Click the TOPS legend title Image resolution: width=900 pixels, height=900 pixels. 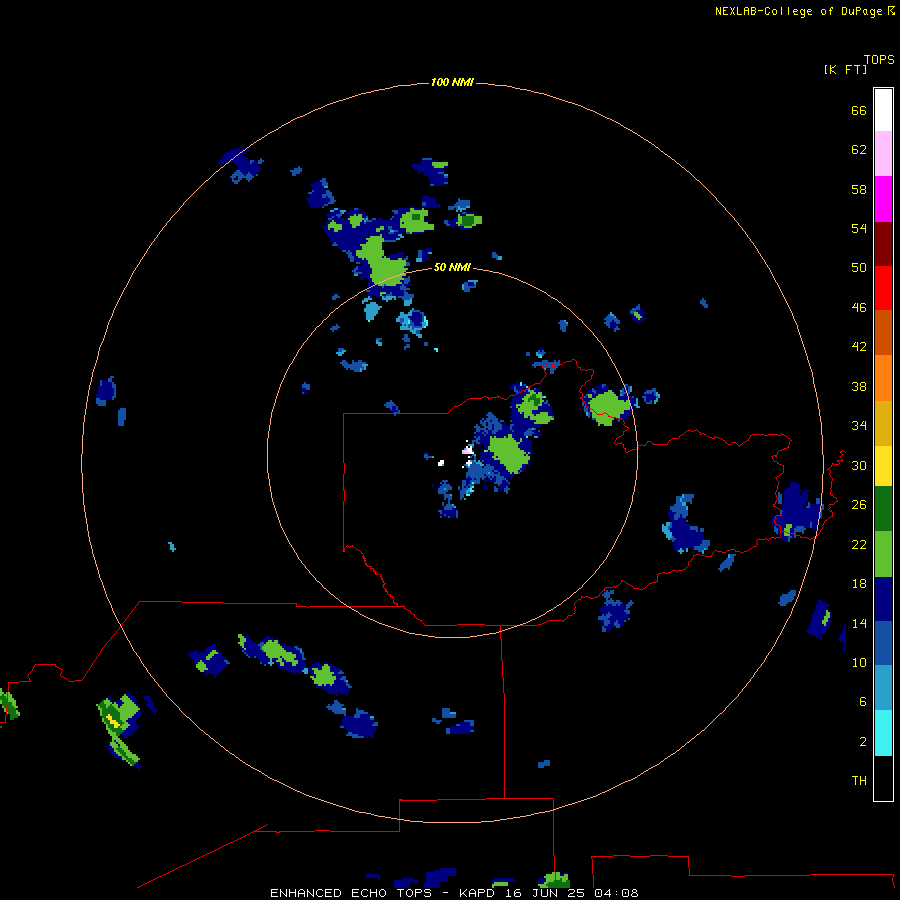pyautogui.click(x=879, y=59)
